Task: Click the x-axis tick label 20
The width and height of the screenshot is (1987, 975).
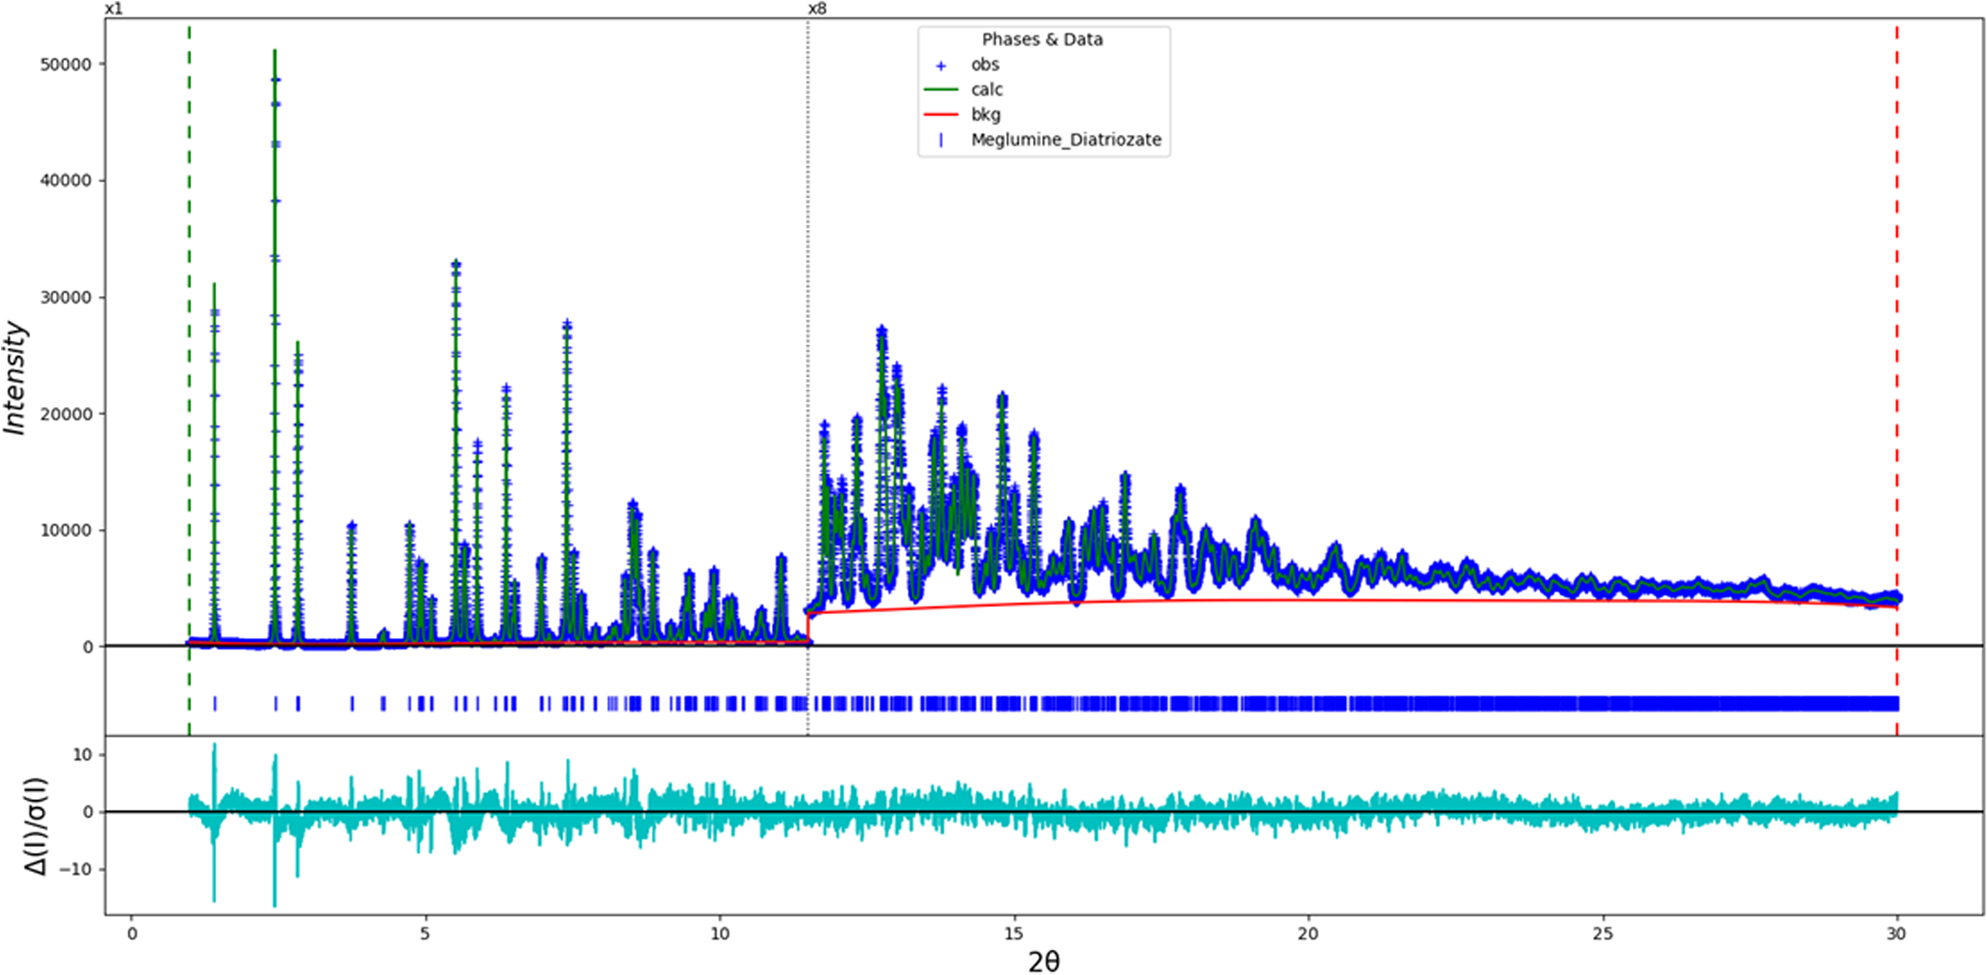Action: 1308,934
